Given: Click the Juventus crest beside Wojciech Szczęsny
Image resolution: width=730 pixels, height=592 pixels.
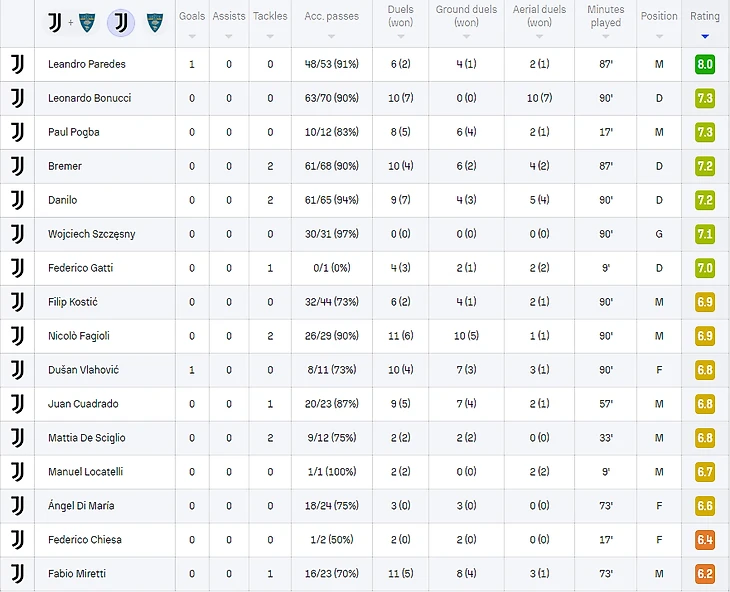Looking at the screenshot, I should [17, 234].
